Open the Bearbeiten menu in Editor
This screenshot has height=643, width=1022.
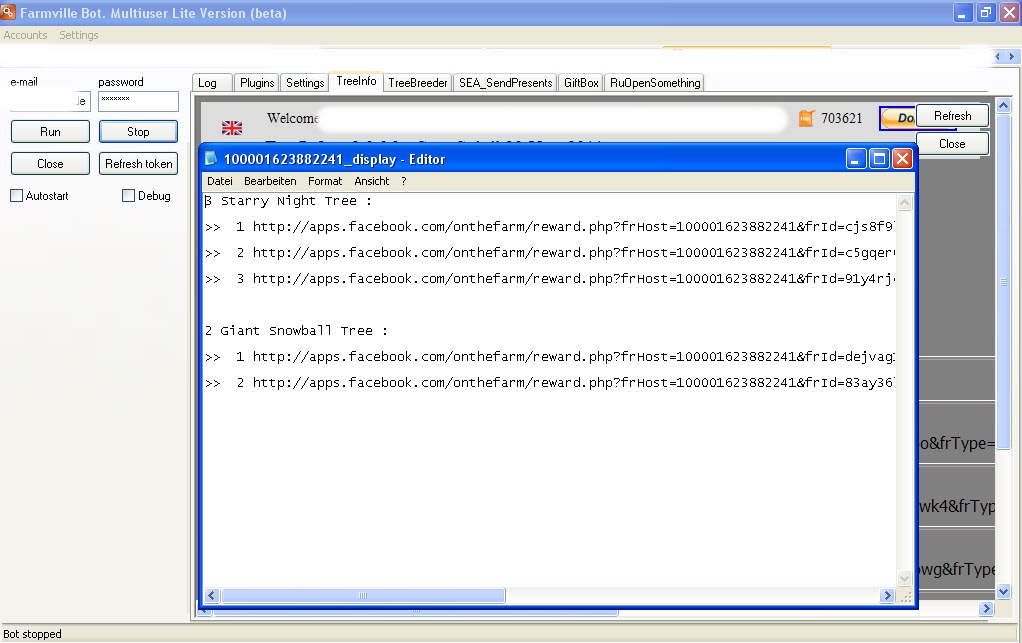(x=270, y=181)
